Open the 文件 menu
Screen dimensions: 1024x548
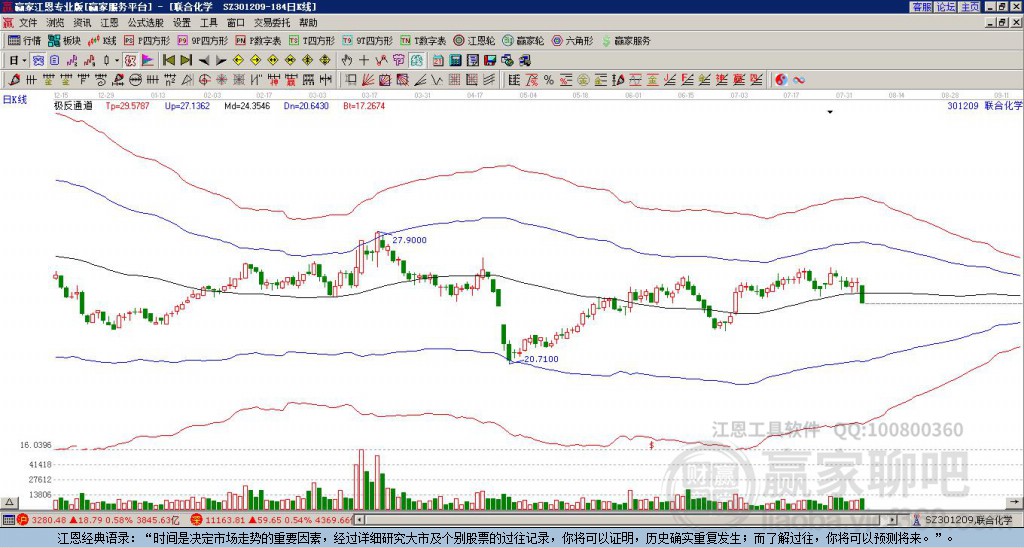coord(28,23)
